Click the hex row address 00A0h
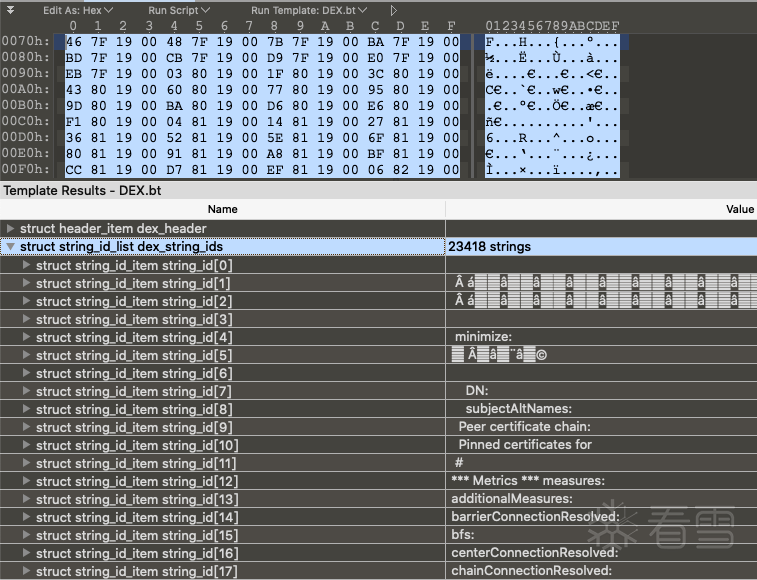The height and width of the screenshot is (580, 757). click(x=25, y=89)
